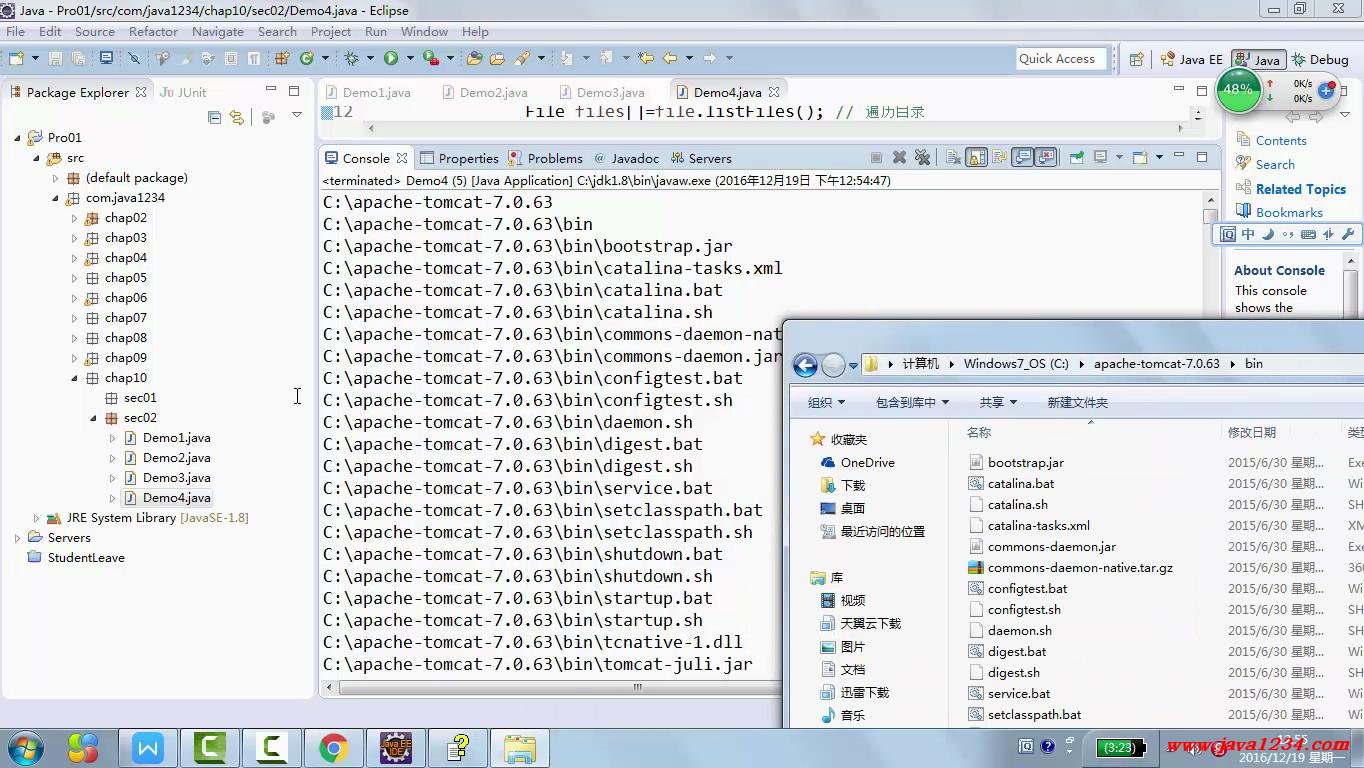
Task: Click Remove All Terminated Launches icon
Action: [x=923, y=157]
